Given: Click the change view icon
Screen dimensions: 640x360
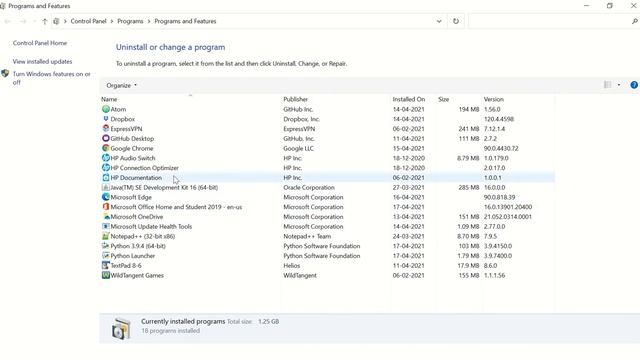Looking at the screenshot, I should (x=607, y=85).
